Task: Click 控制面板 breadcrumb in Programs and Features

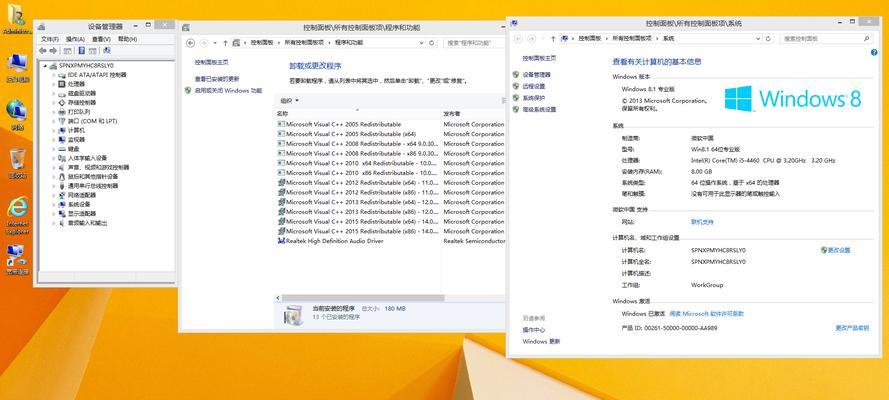Action: (x=261, y=42)
